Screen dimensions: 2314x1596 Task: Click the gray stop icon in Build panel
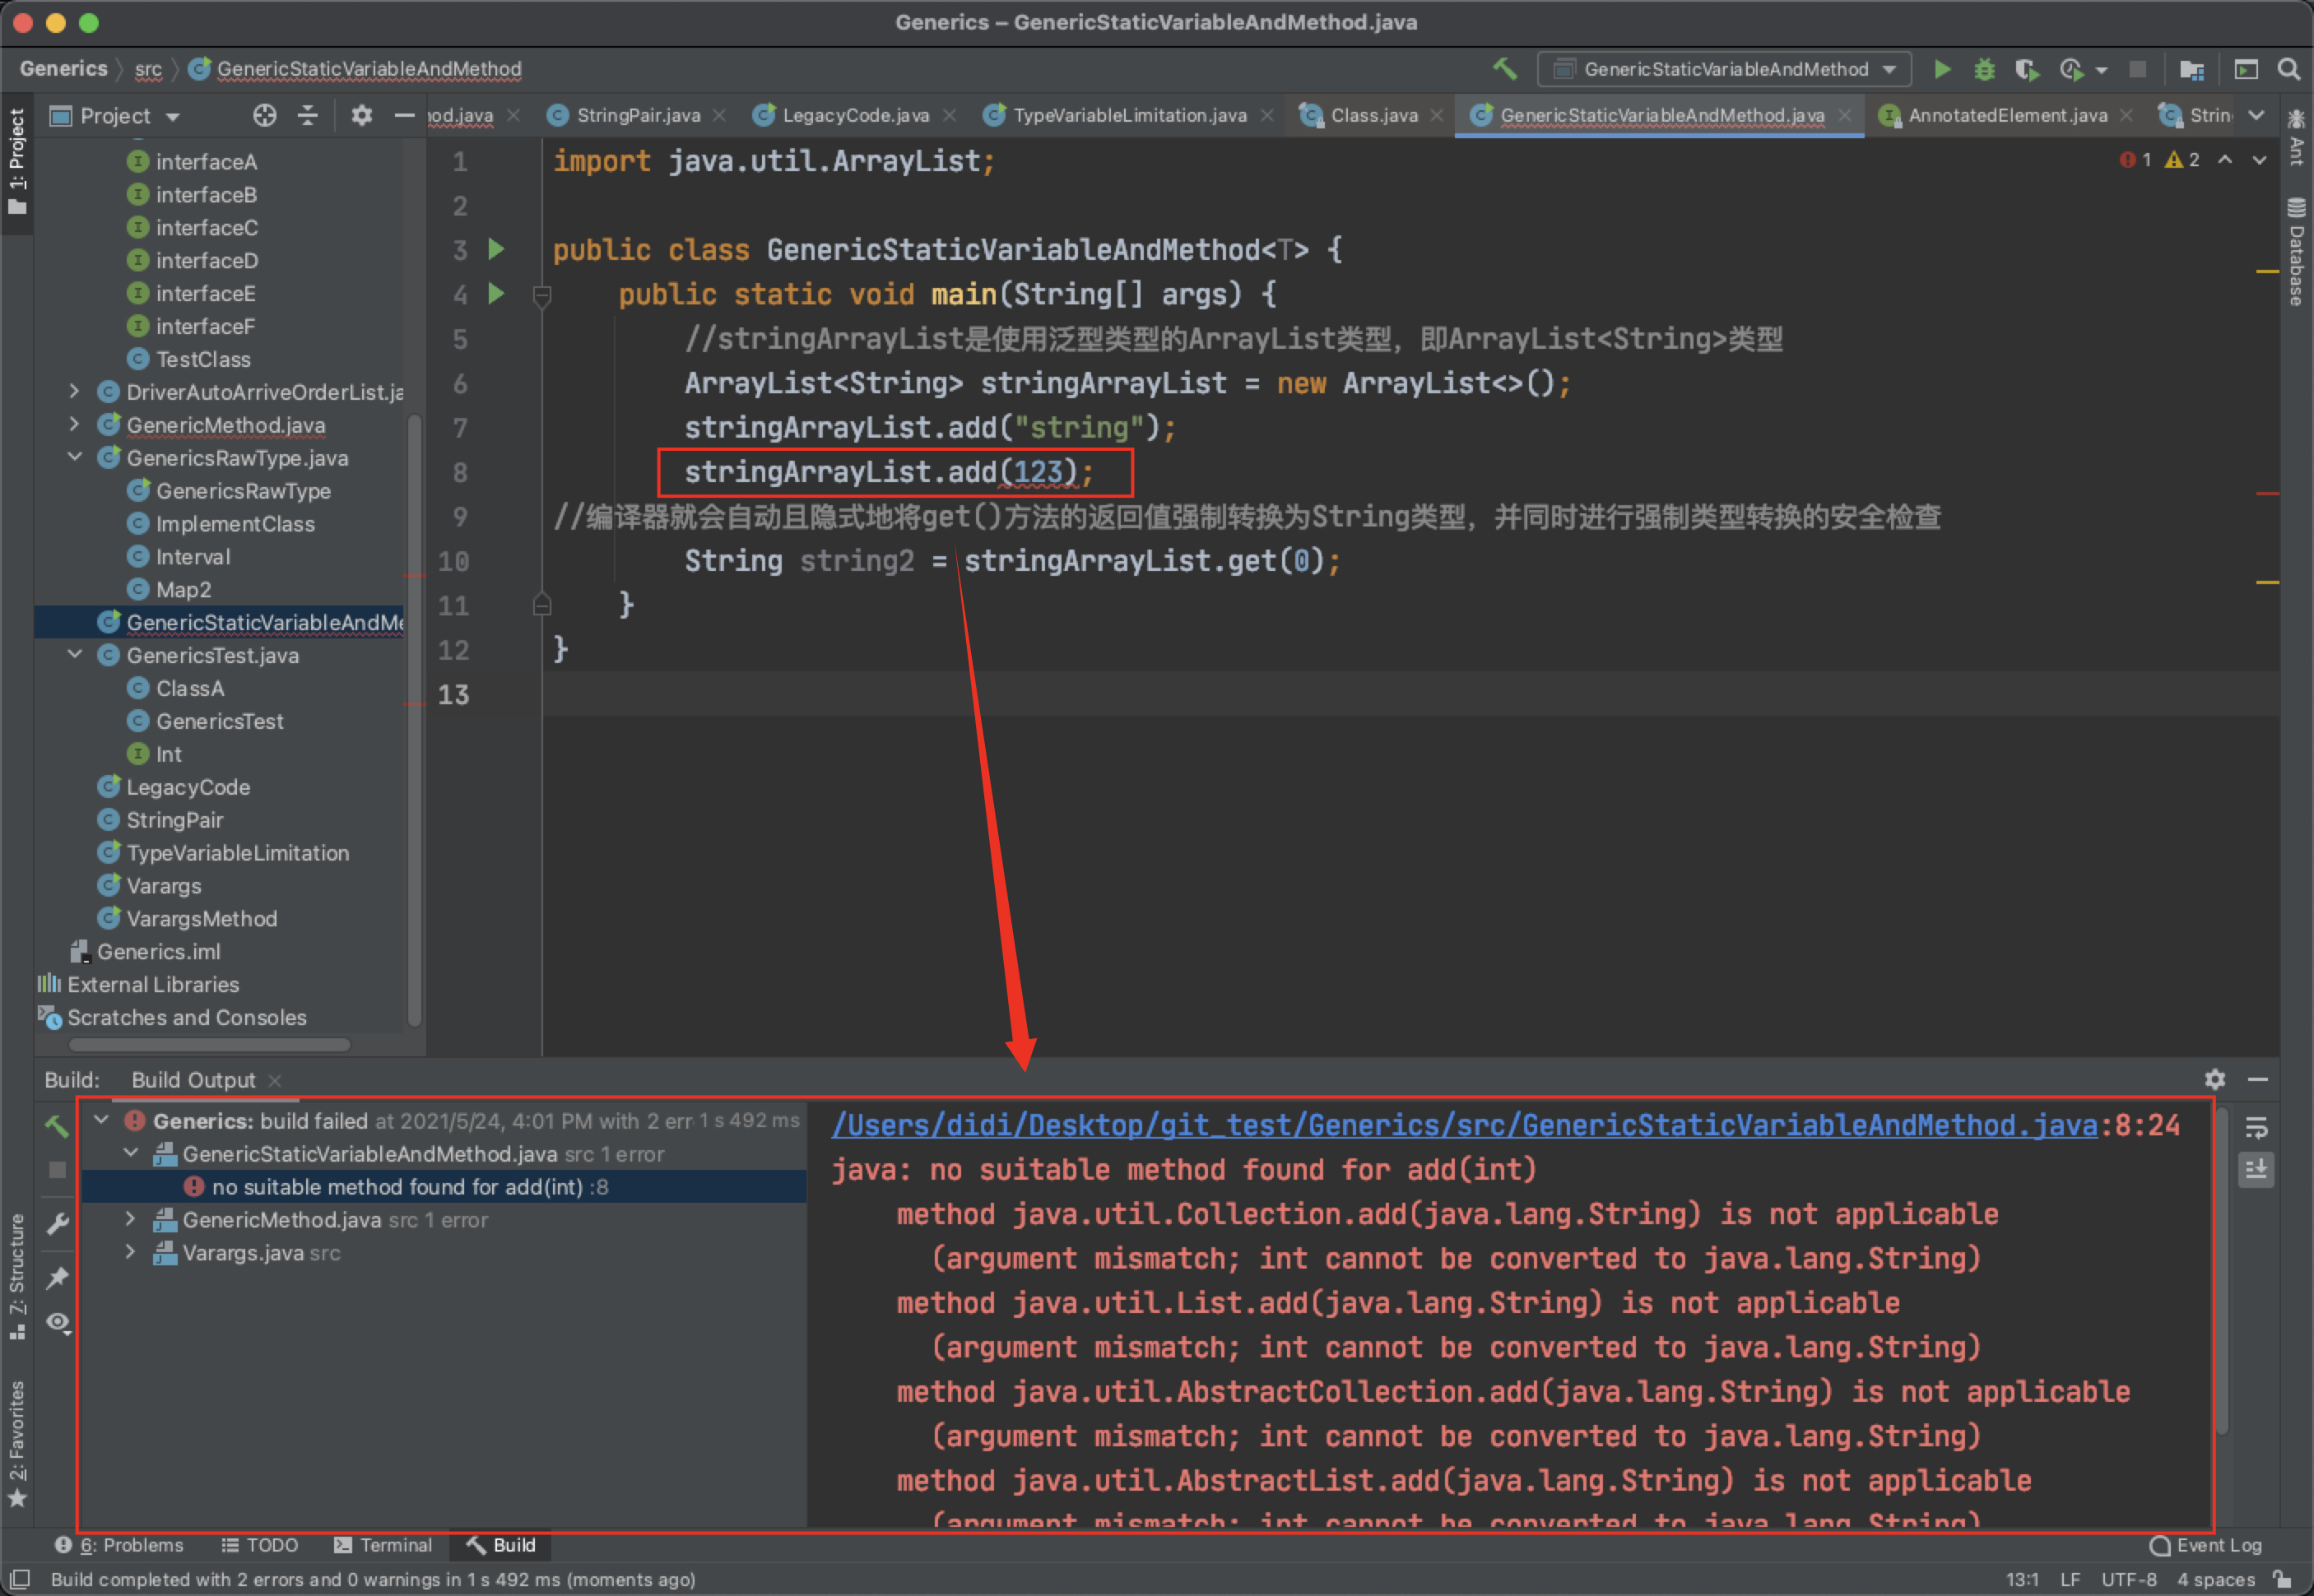57,1170
